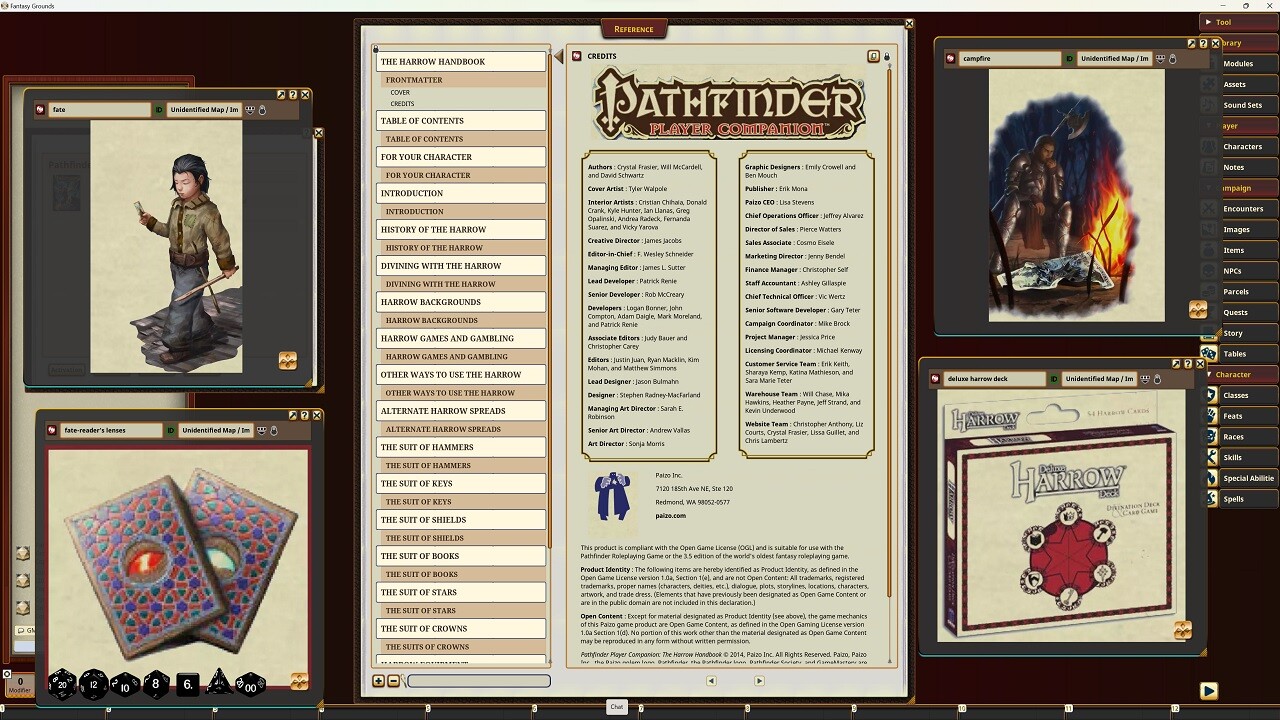This screenshot has width=1280, height=720.
Task: Click the GM chat bubble icon
Action: pos(22,631)
